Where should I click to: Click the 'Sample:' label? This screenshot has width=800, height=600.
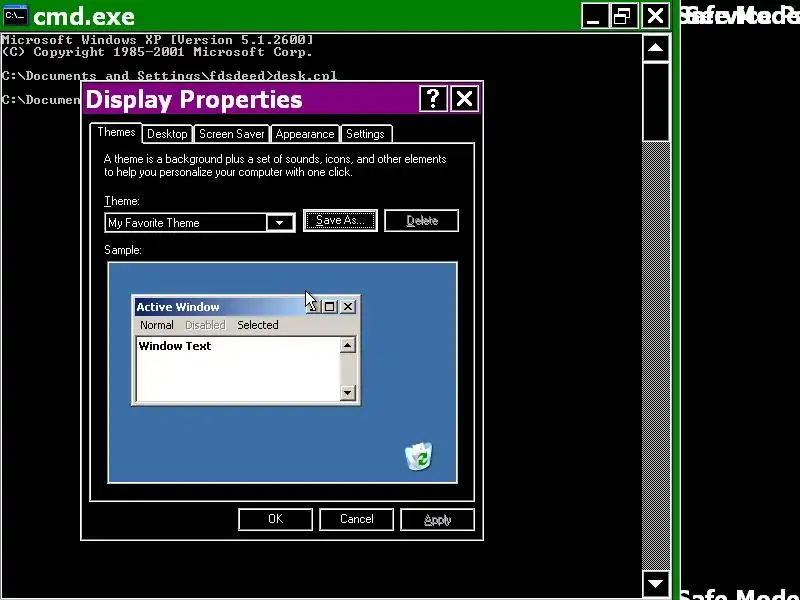pos(122,250)
